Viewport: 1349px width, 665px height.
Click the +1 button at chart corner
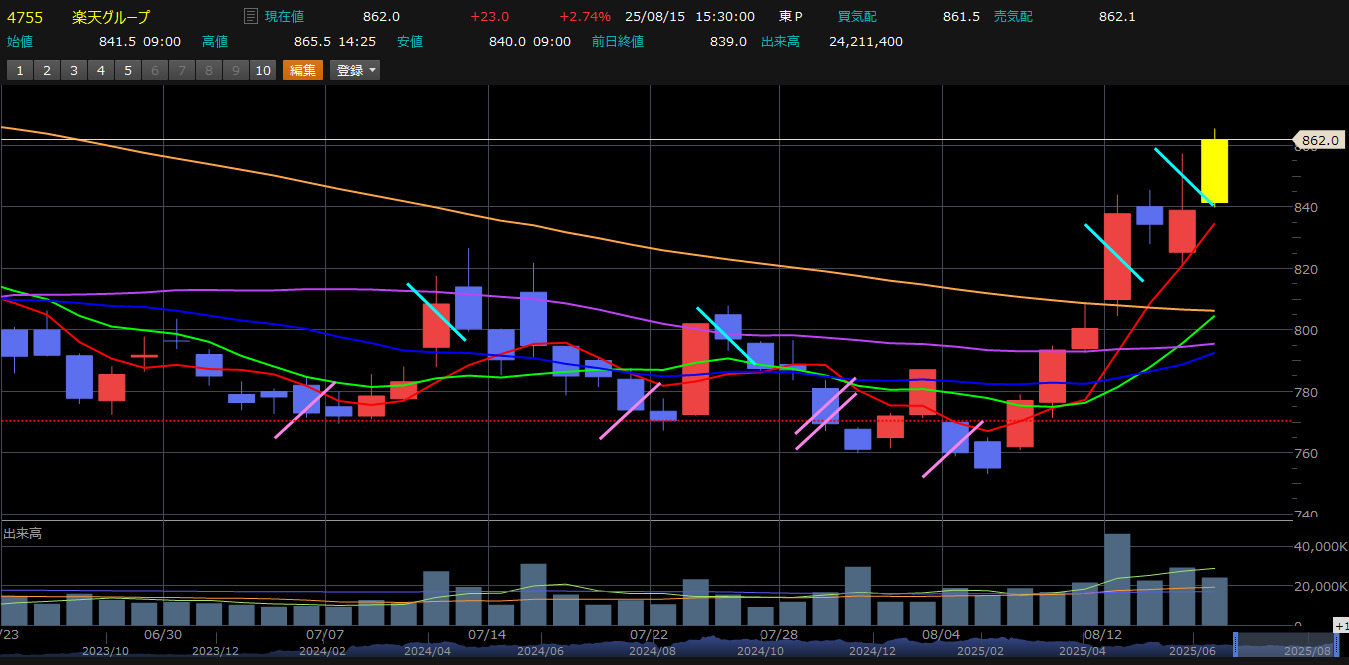click(1340, 625)
